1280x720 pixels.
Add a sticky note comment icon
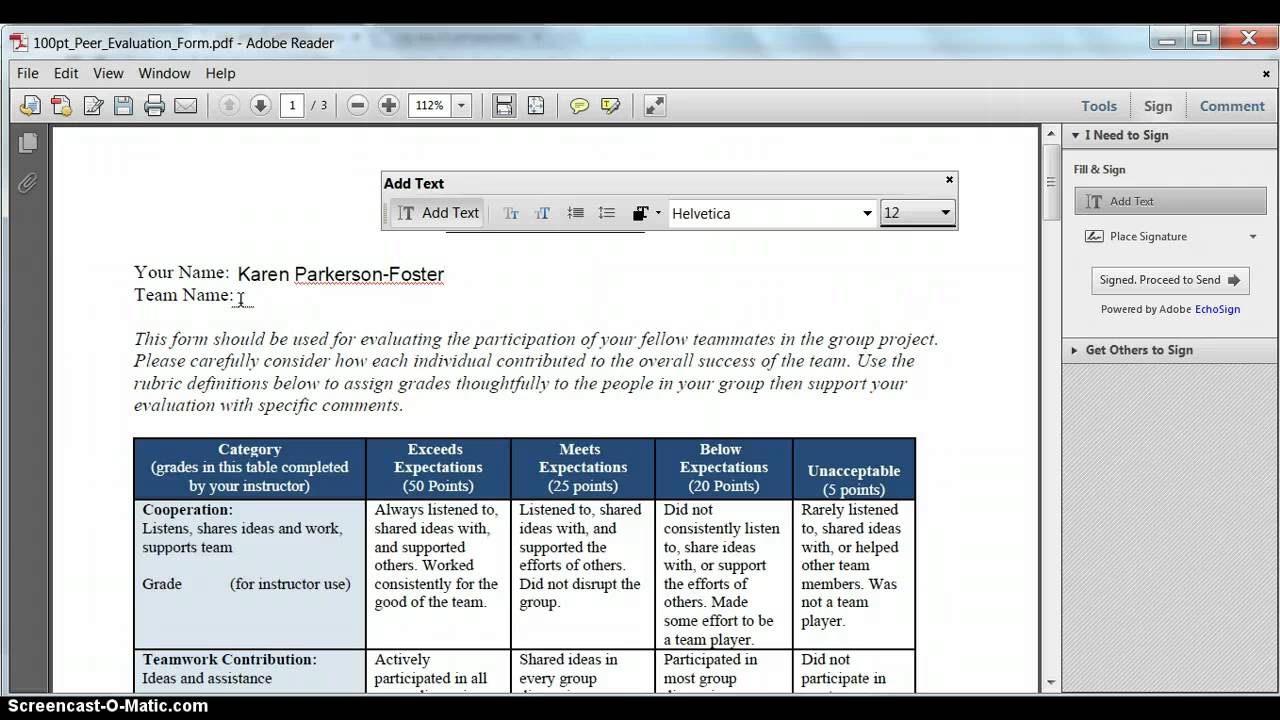pyautogui.click(x=579, y=105)
